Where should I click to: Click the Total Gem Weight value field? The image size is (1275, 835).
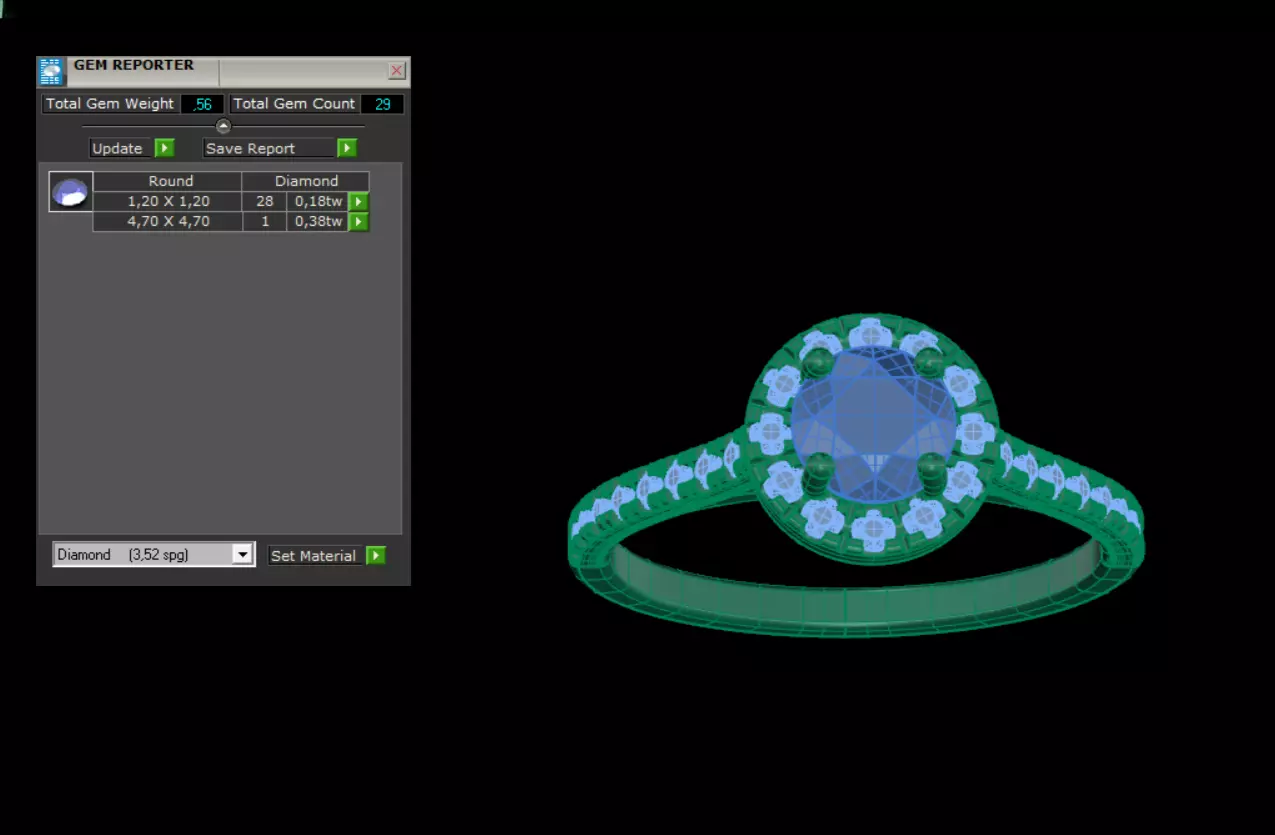tap(203, 104)
